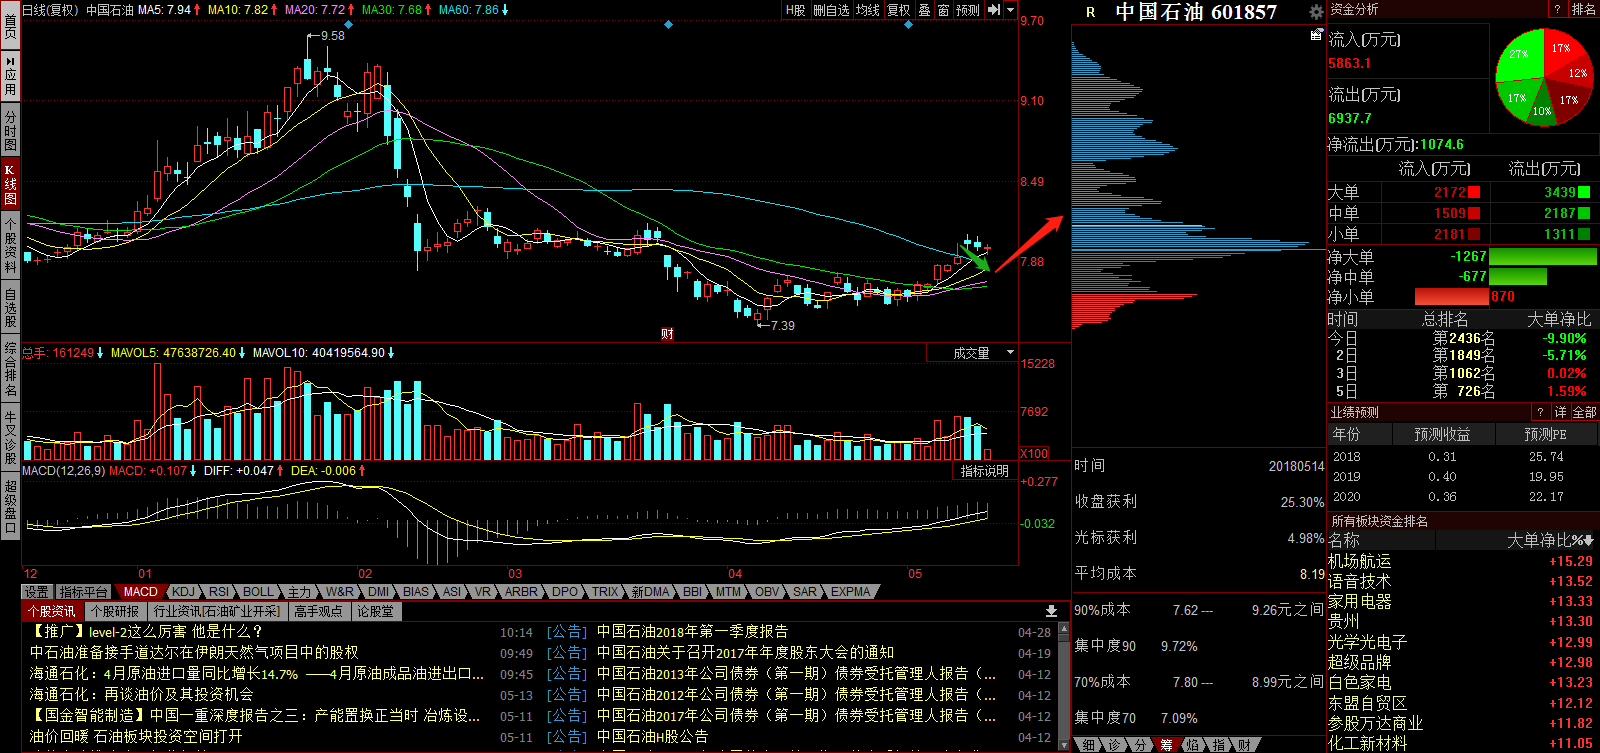Click the 财 marker on the K-line chart

point(667,334)
